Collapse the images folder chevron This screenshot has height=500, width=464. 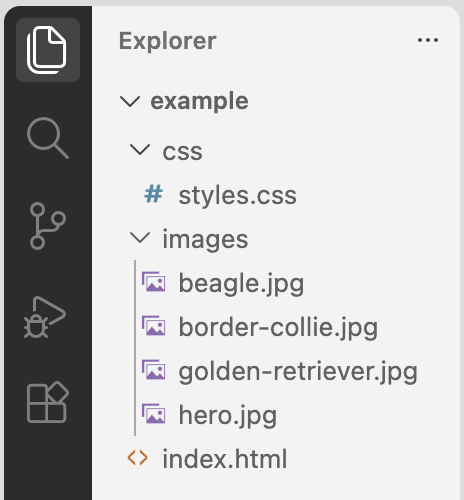140,238
